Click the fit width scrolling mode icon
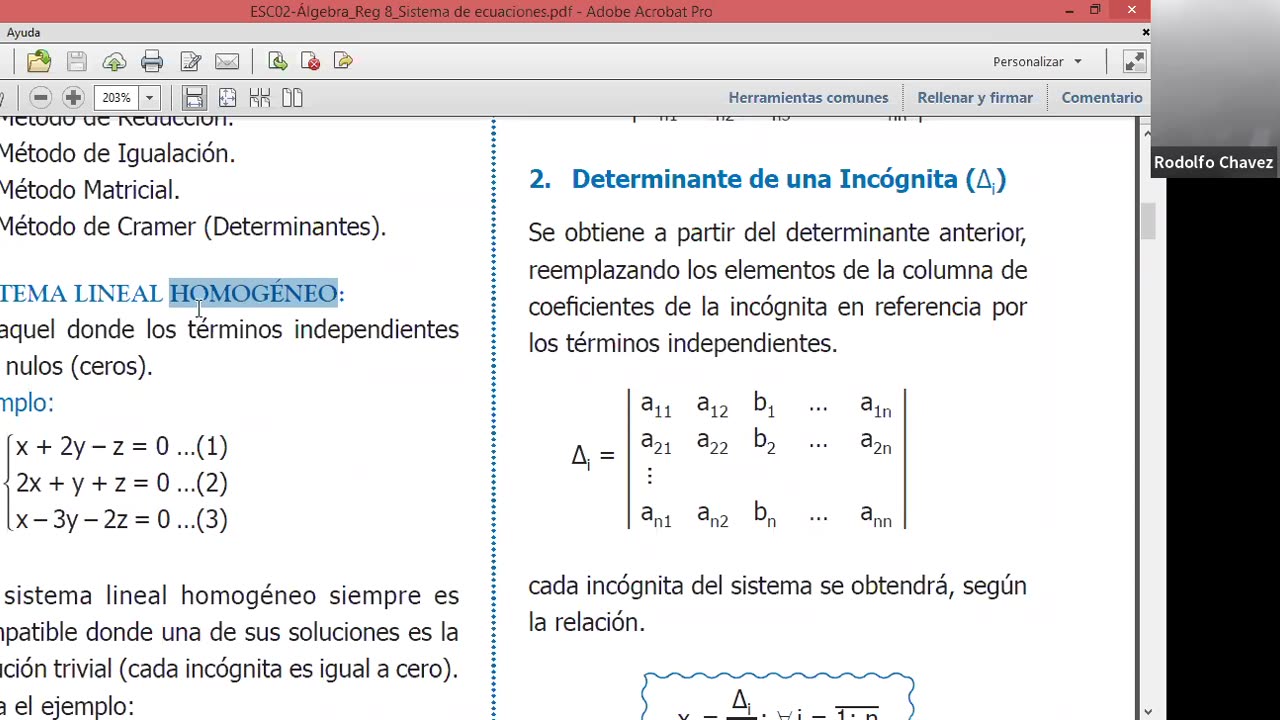Image resolution: width=1280 pixels, height=720 pixels. 194,98
